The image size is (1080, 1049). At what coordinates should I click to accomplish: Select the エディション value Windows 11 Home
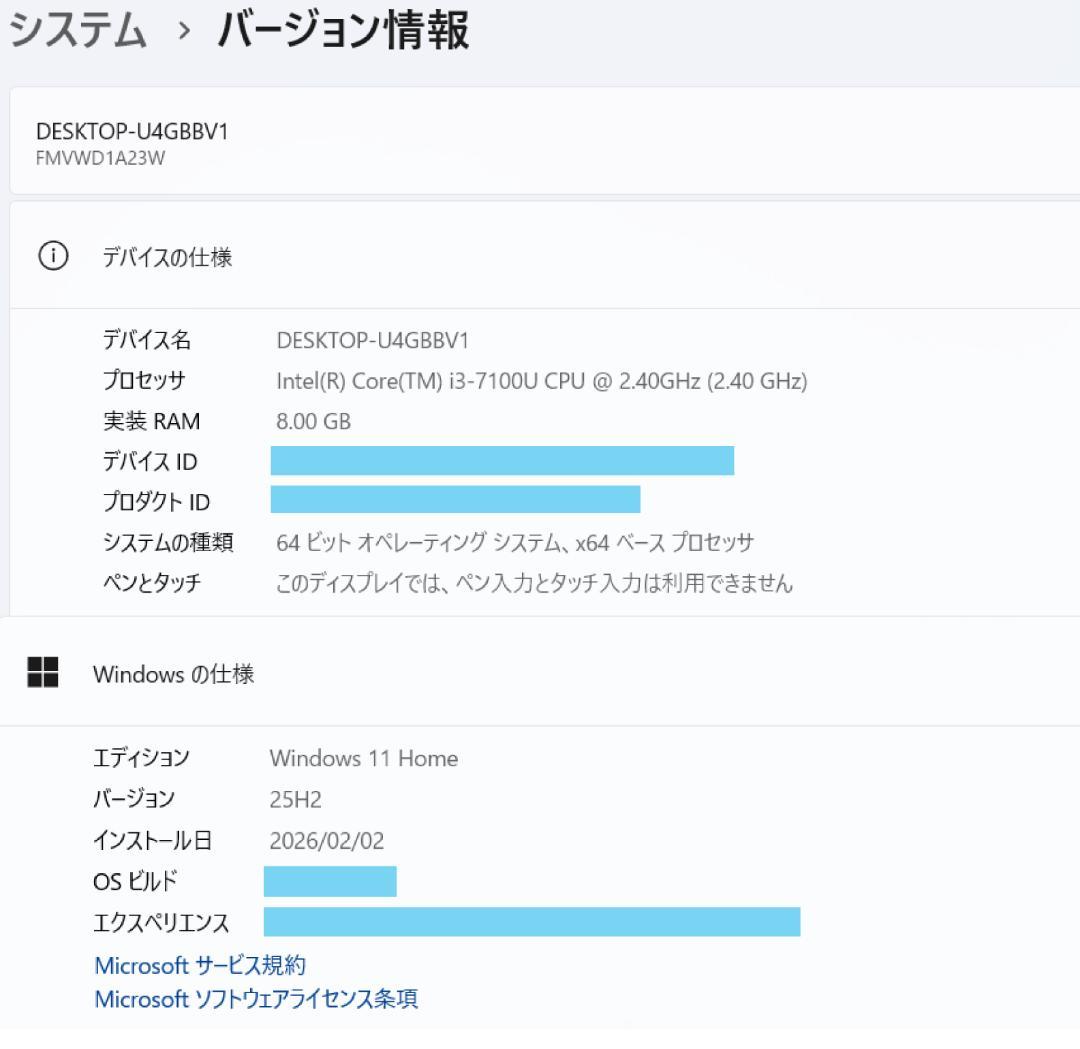[x=364, y=758]
